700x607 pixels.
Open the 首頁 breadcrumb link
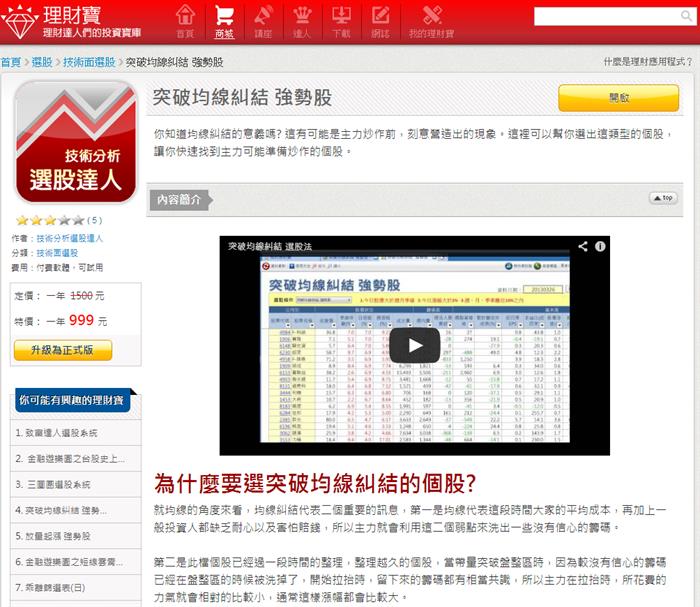[11, 62]
